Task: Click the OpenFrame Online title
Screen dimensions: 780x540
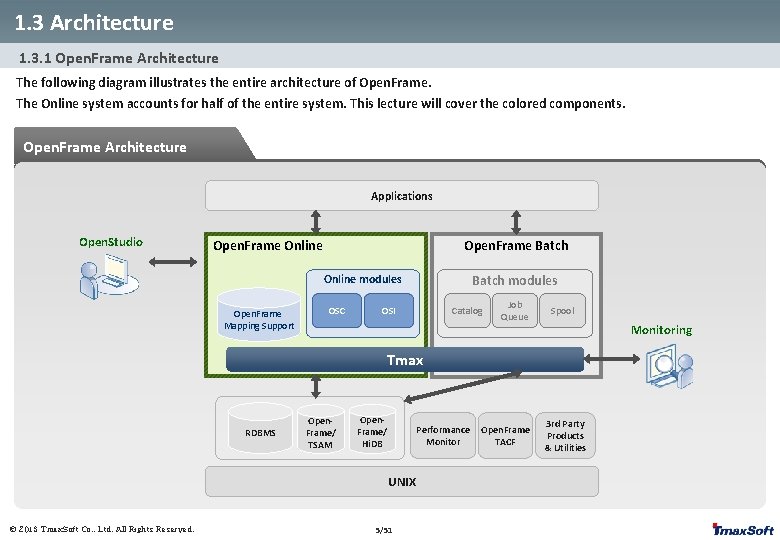Action: [268, 246]
